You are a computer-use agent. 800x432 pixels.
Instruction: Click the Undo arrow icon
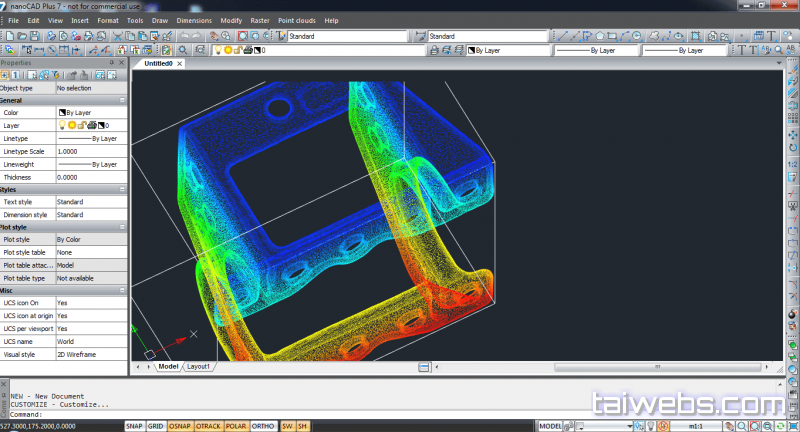(184, 36)
